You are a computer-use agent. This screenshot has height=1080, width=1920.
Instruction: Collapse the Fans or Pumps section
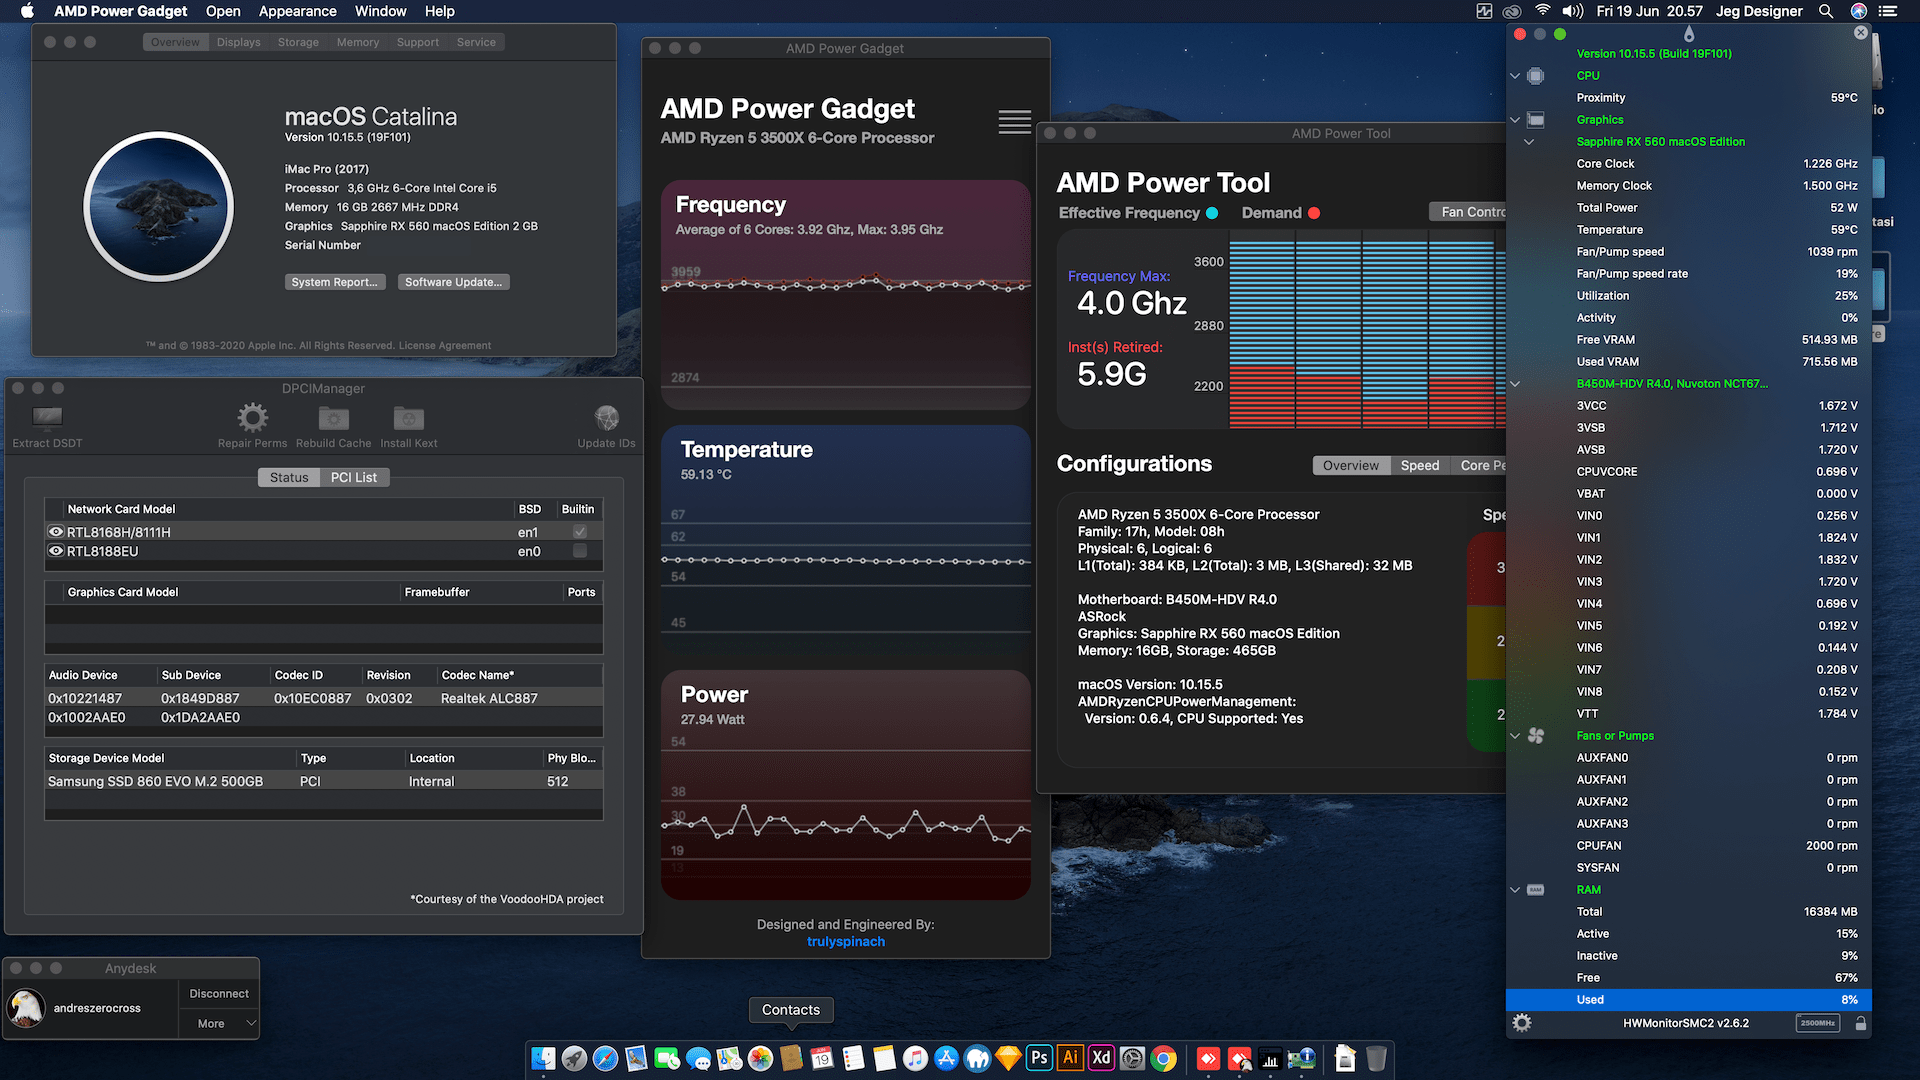pos(1515,736)
